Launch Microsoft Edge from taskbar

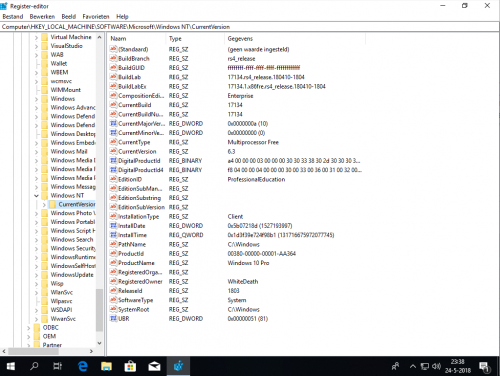click(x=82, y=366)
